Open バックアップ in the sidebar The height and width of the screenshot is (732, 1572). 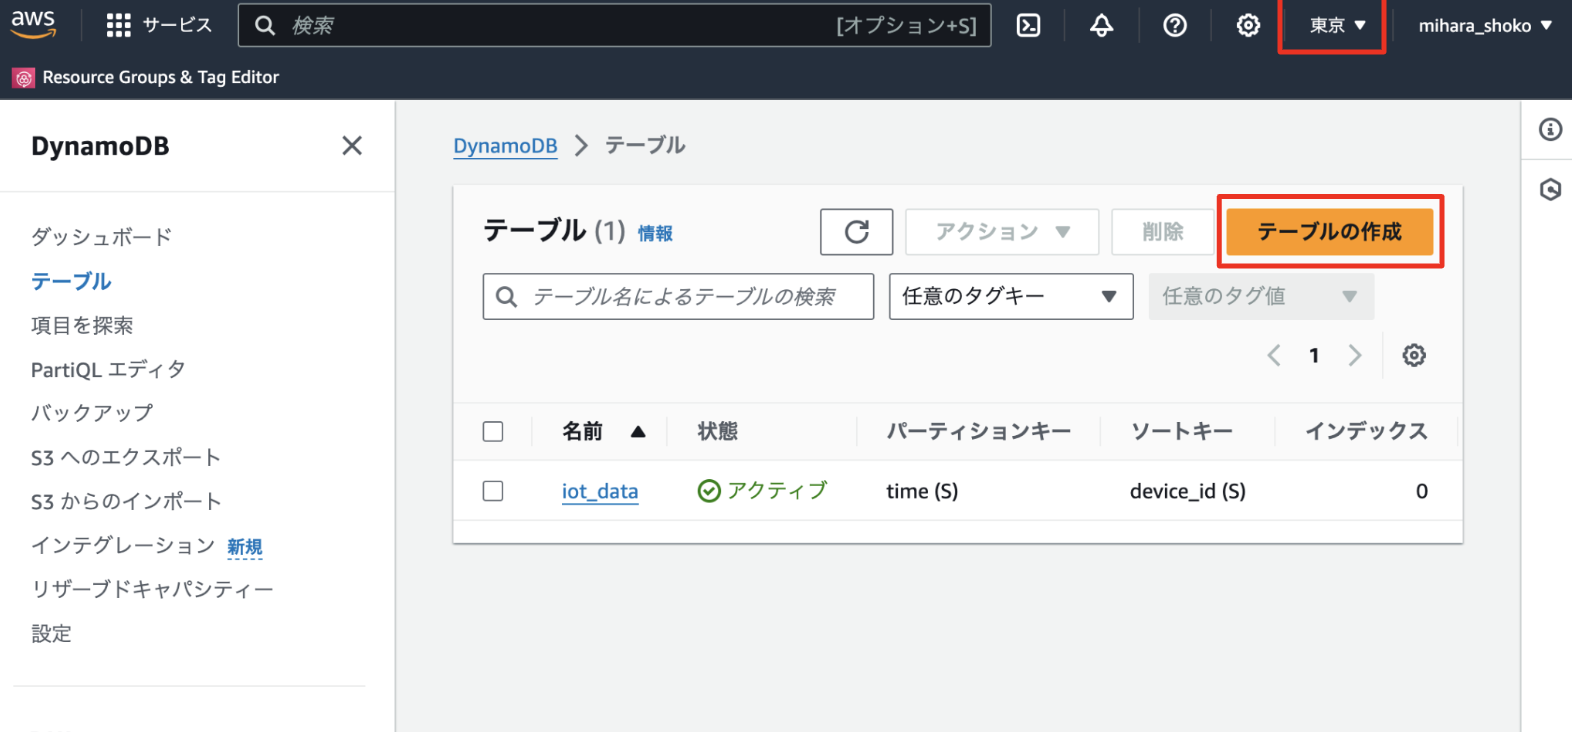92,413
